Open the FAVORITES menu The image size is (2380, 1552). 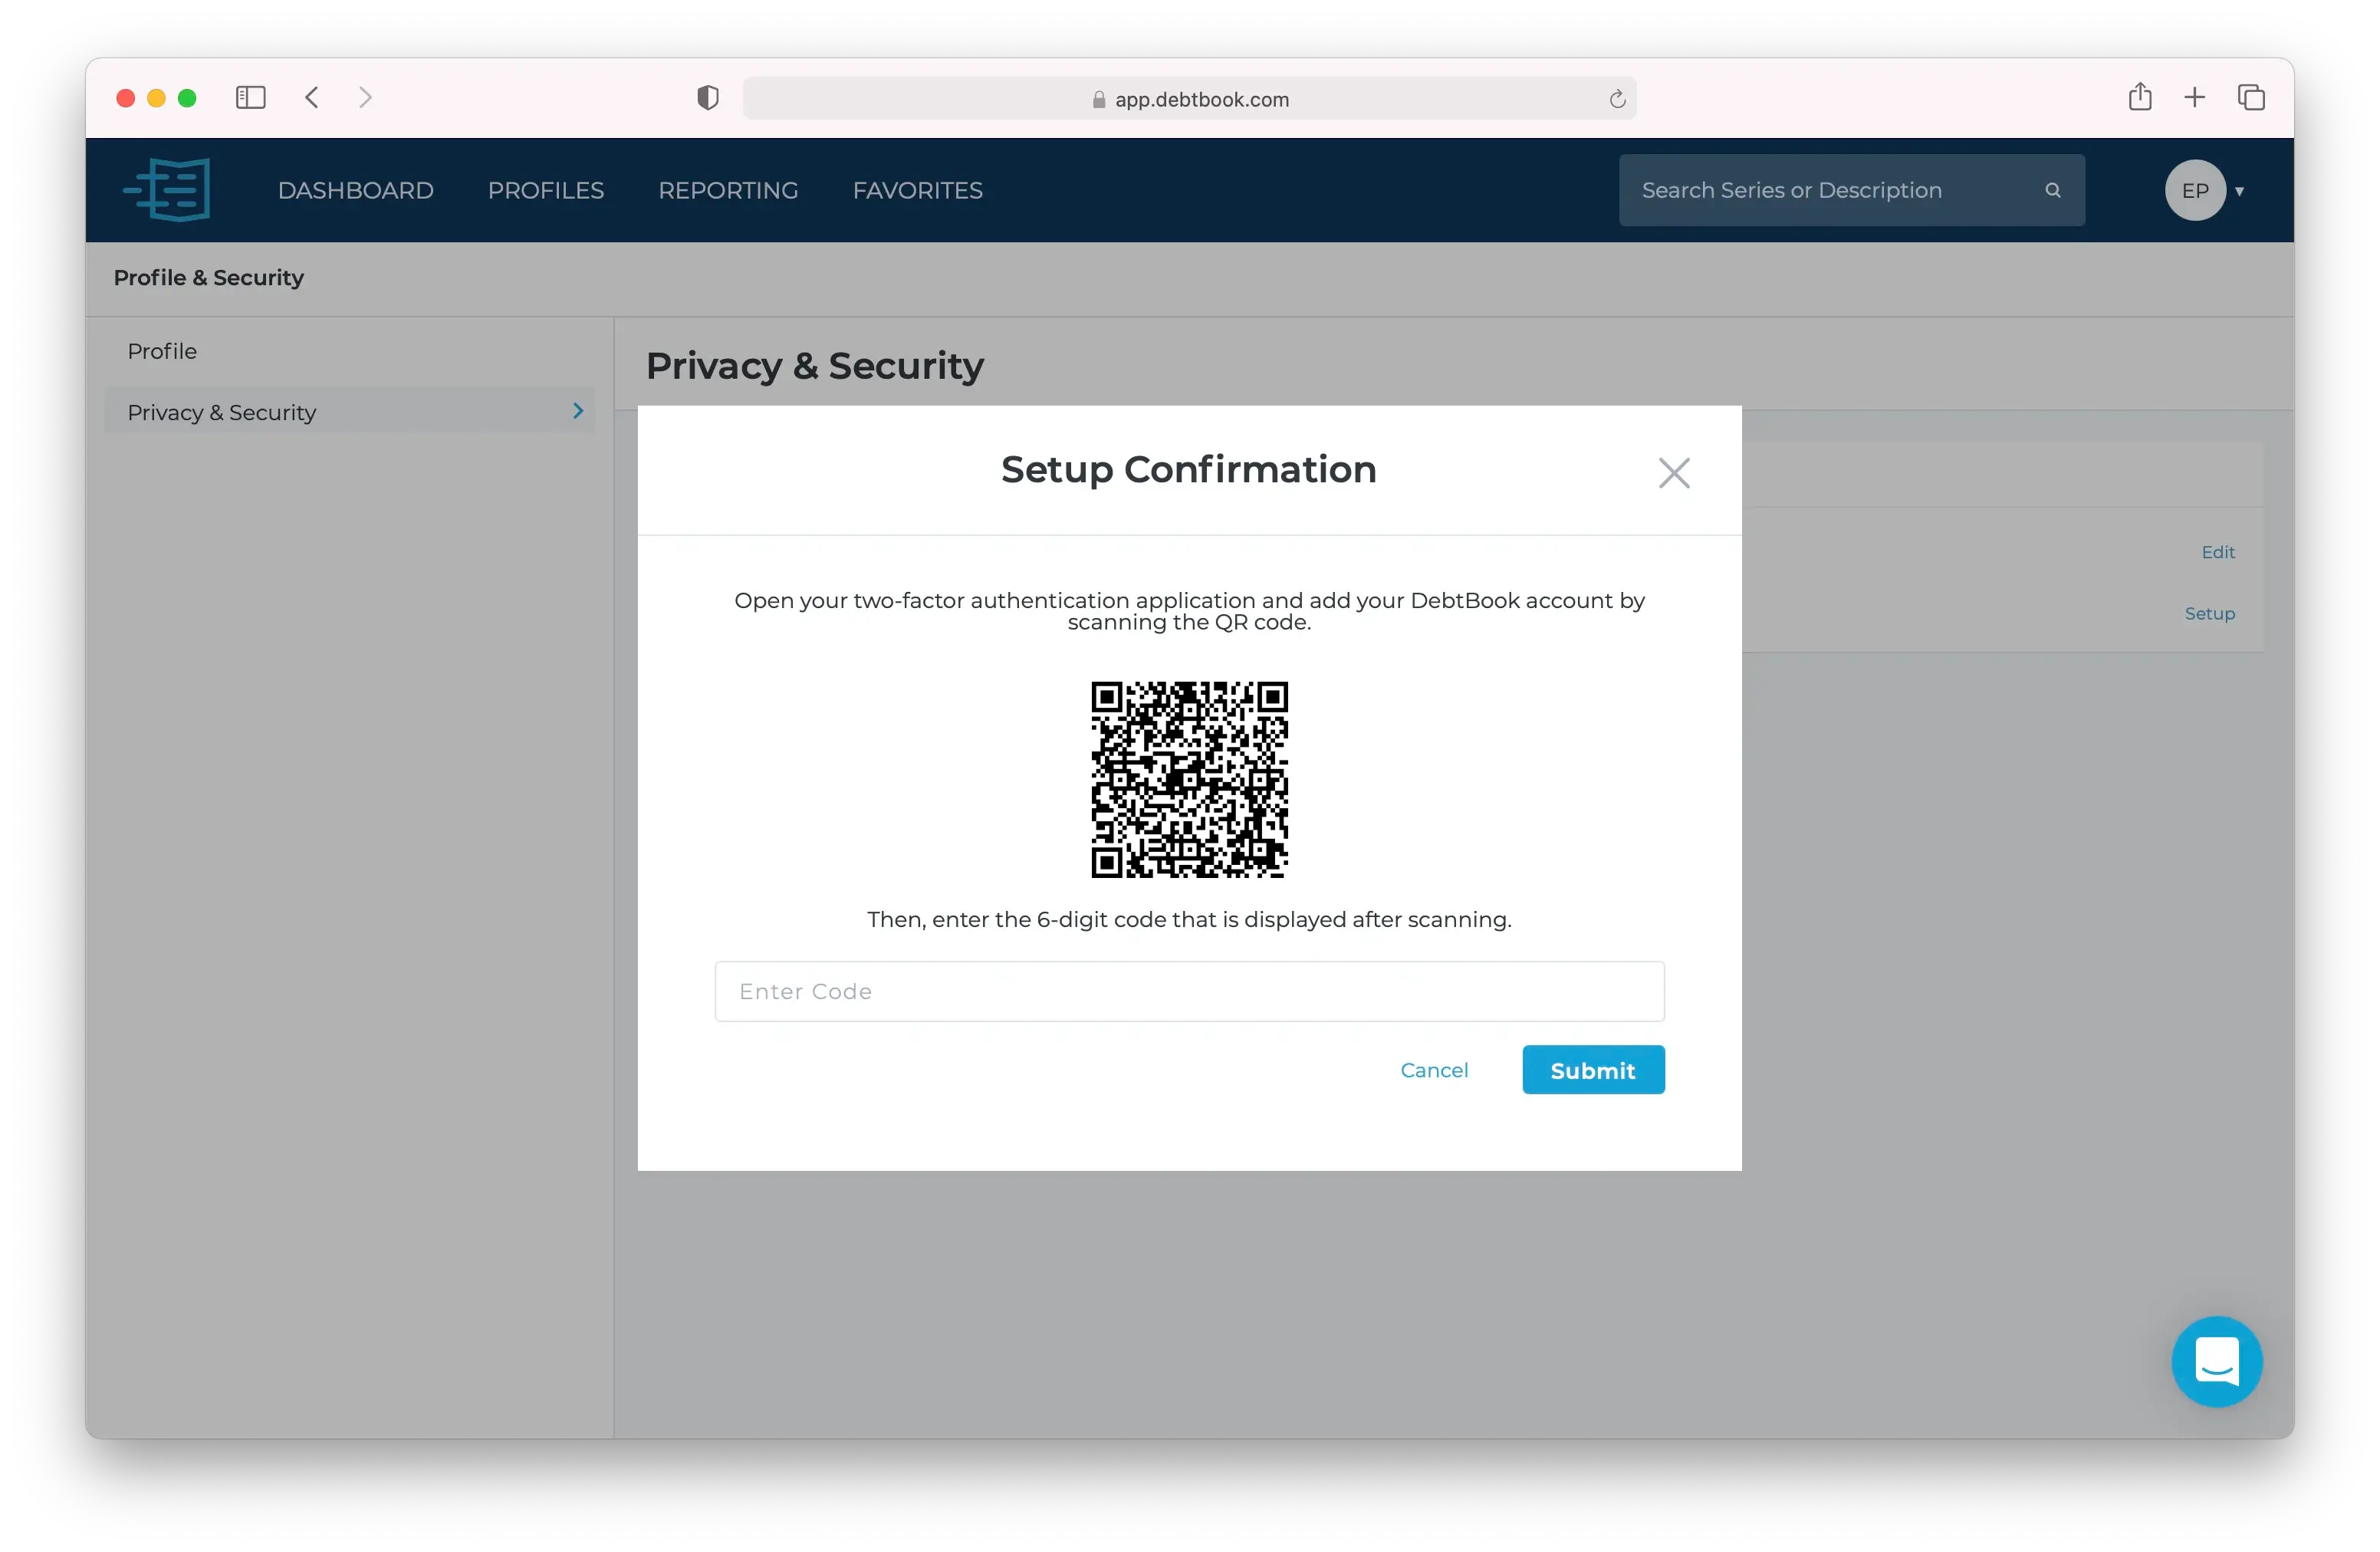tap(917, 190)
